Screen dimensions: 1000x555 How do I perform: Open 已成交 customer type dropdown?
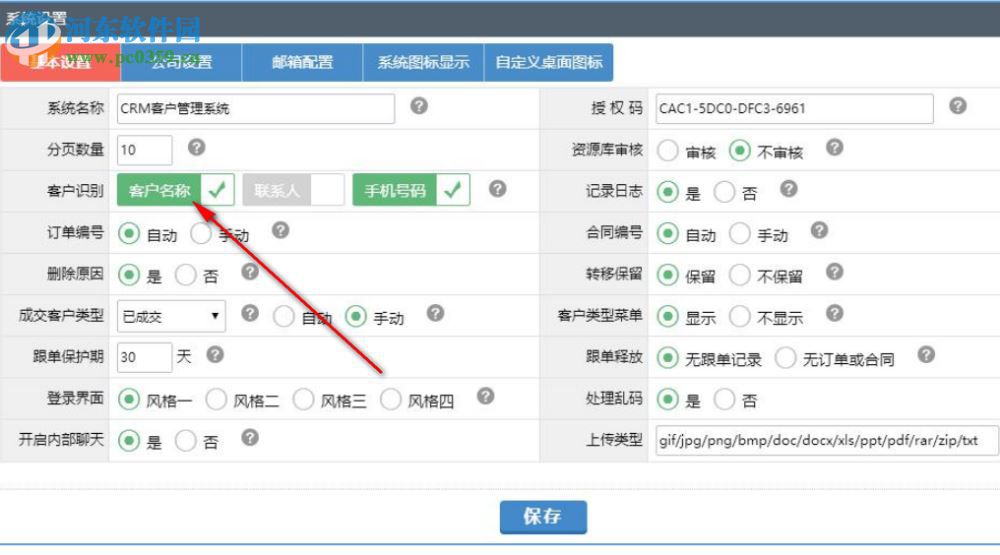171,316
